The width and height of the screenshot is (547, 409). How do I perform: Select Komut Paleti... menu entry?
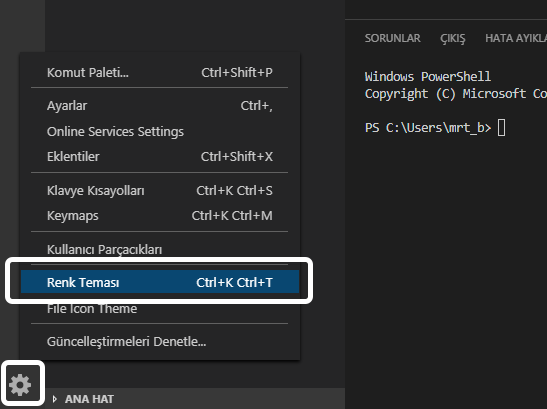(159, 73)
